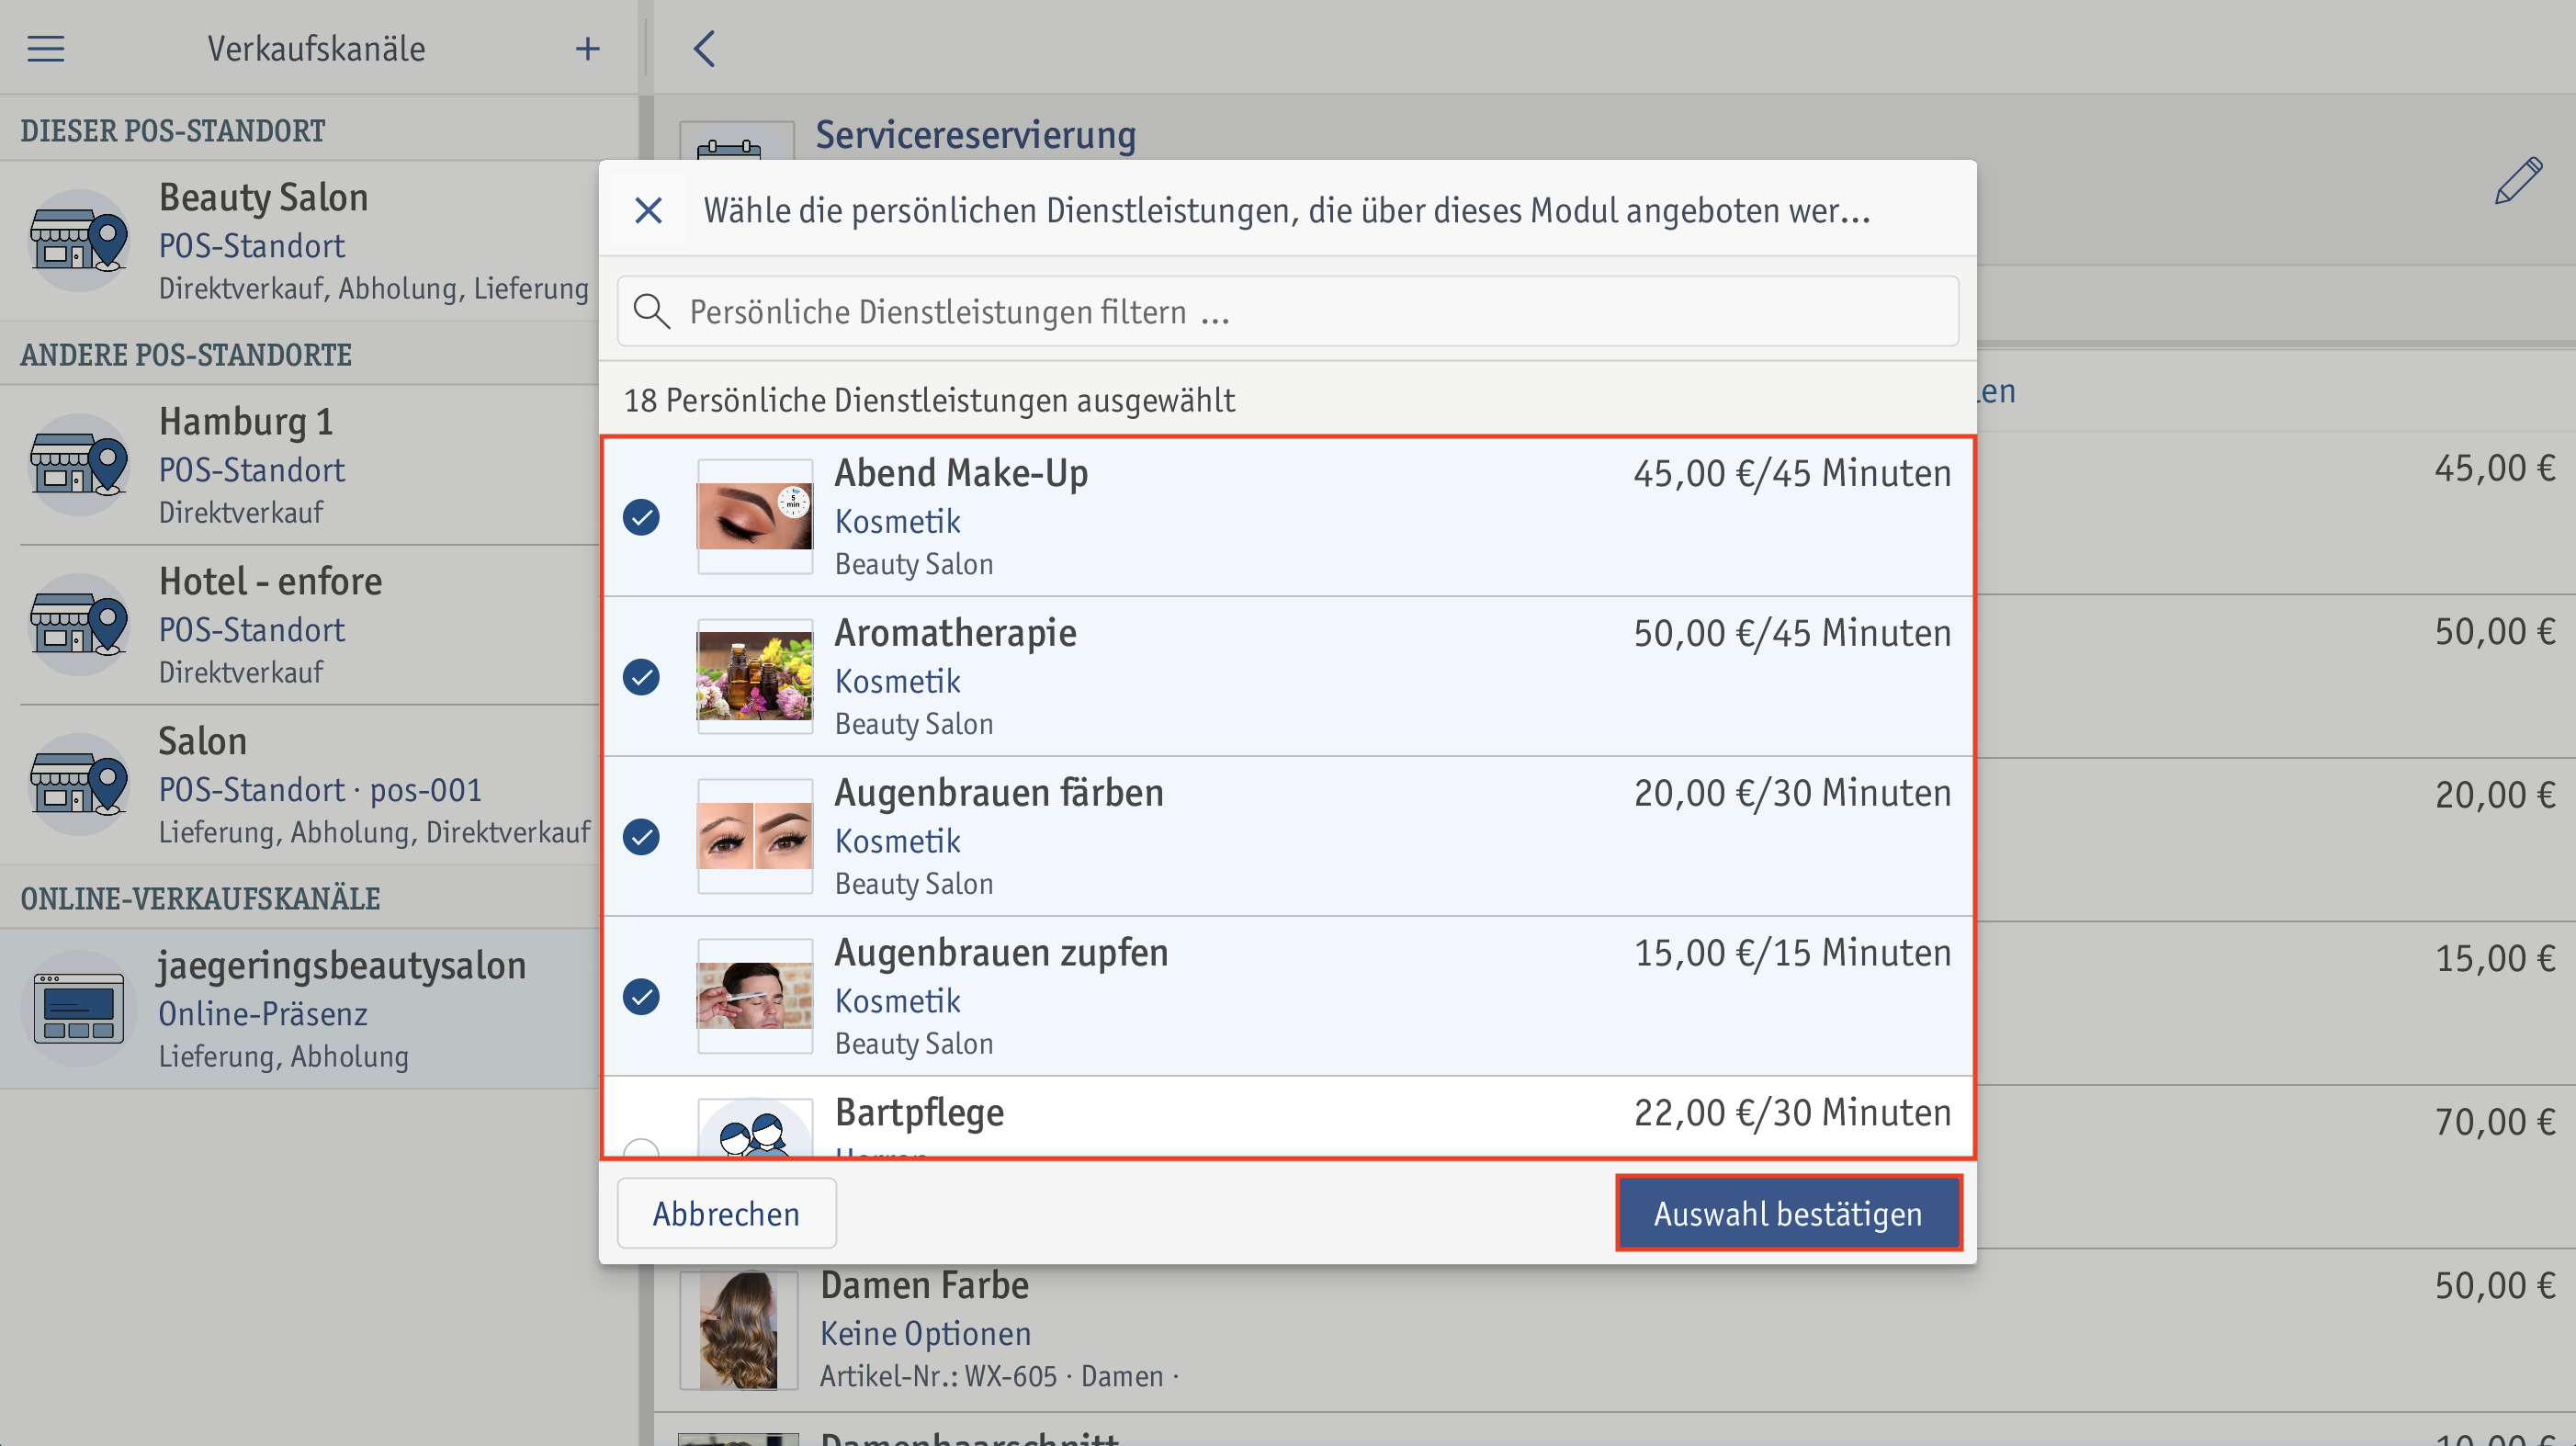Click Kosmetik under Abend Make-Up
This screenshot has height=1446, width=2576.
point(897,521)
